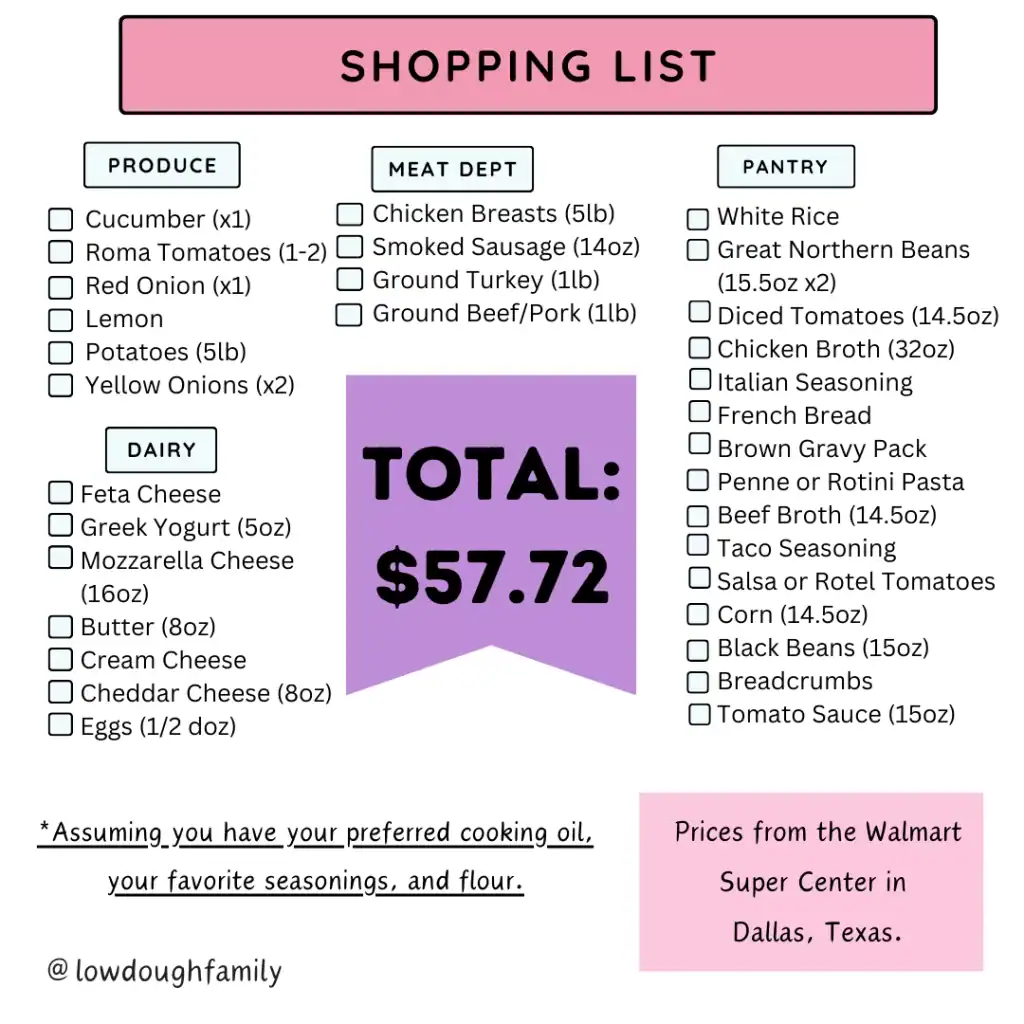Click the pink SHOPPING LIST title banner

(x=528, y=66)
